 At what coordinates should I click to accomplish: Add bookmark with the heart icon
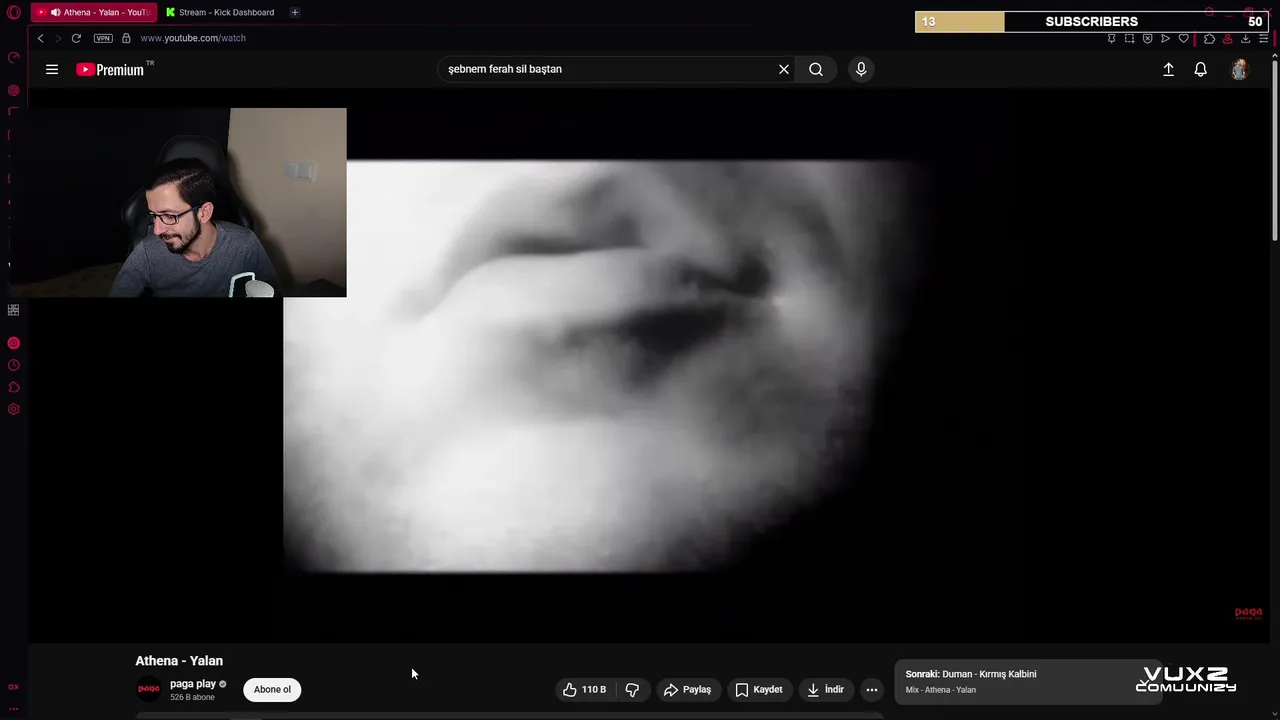[x=1184, y=38]
